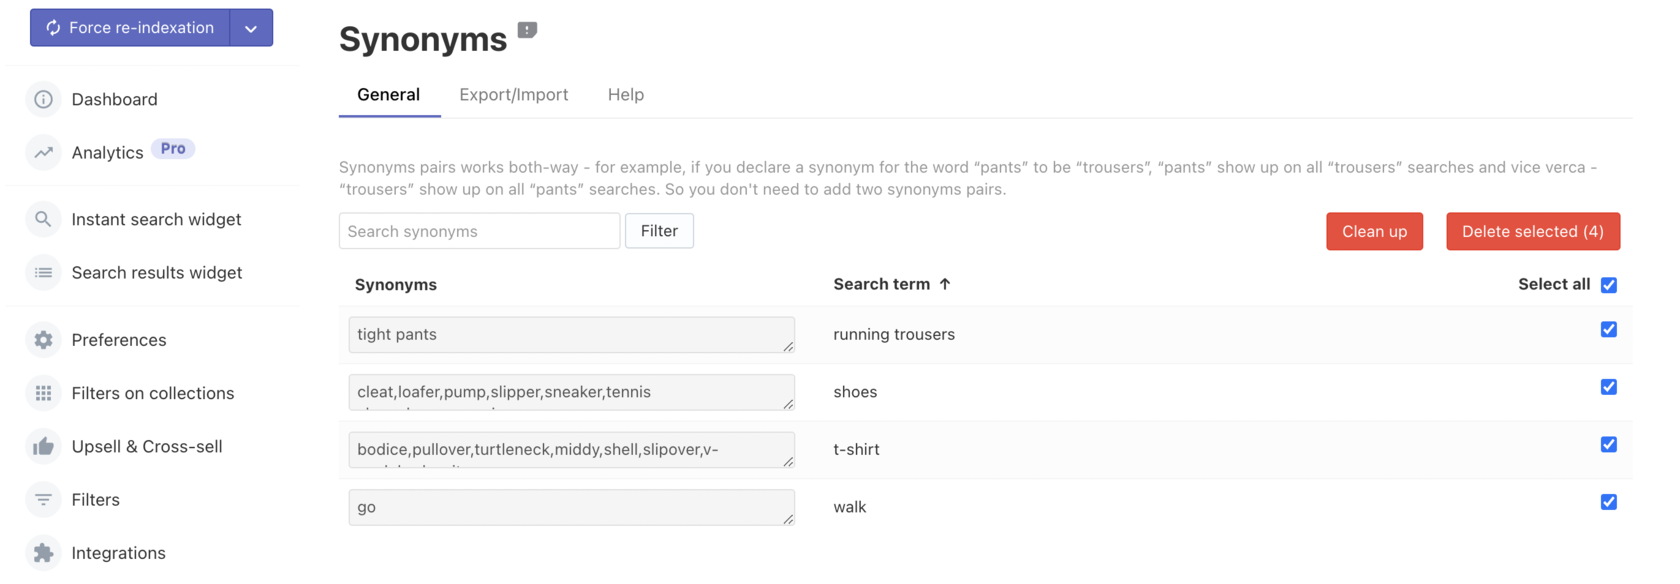Click the Search results widget list icon

coord(43,272)
